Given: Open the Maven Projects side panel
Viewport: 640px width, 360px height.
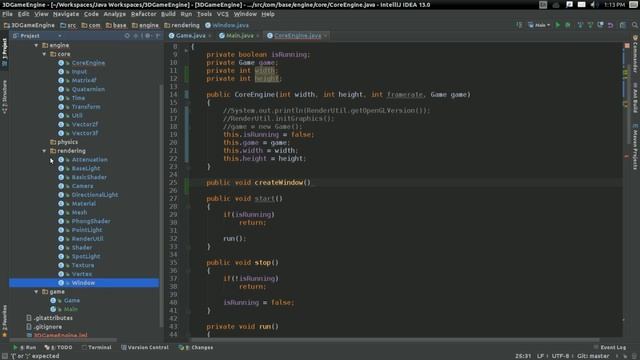Looking at the screenshot, I should (x=635, y=147).
